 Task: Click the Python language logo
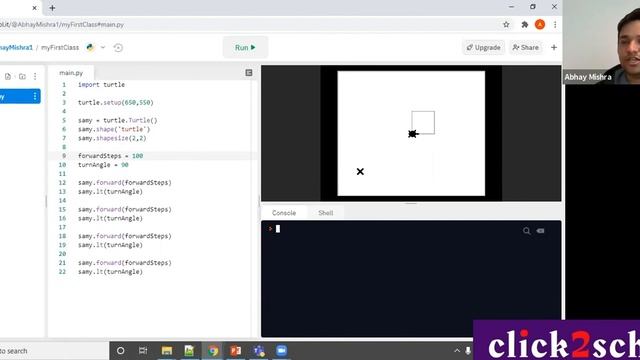(x=90, y=47)
